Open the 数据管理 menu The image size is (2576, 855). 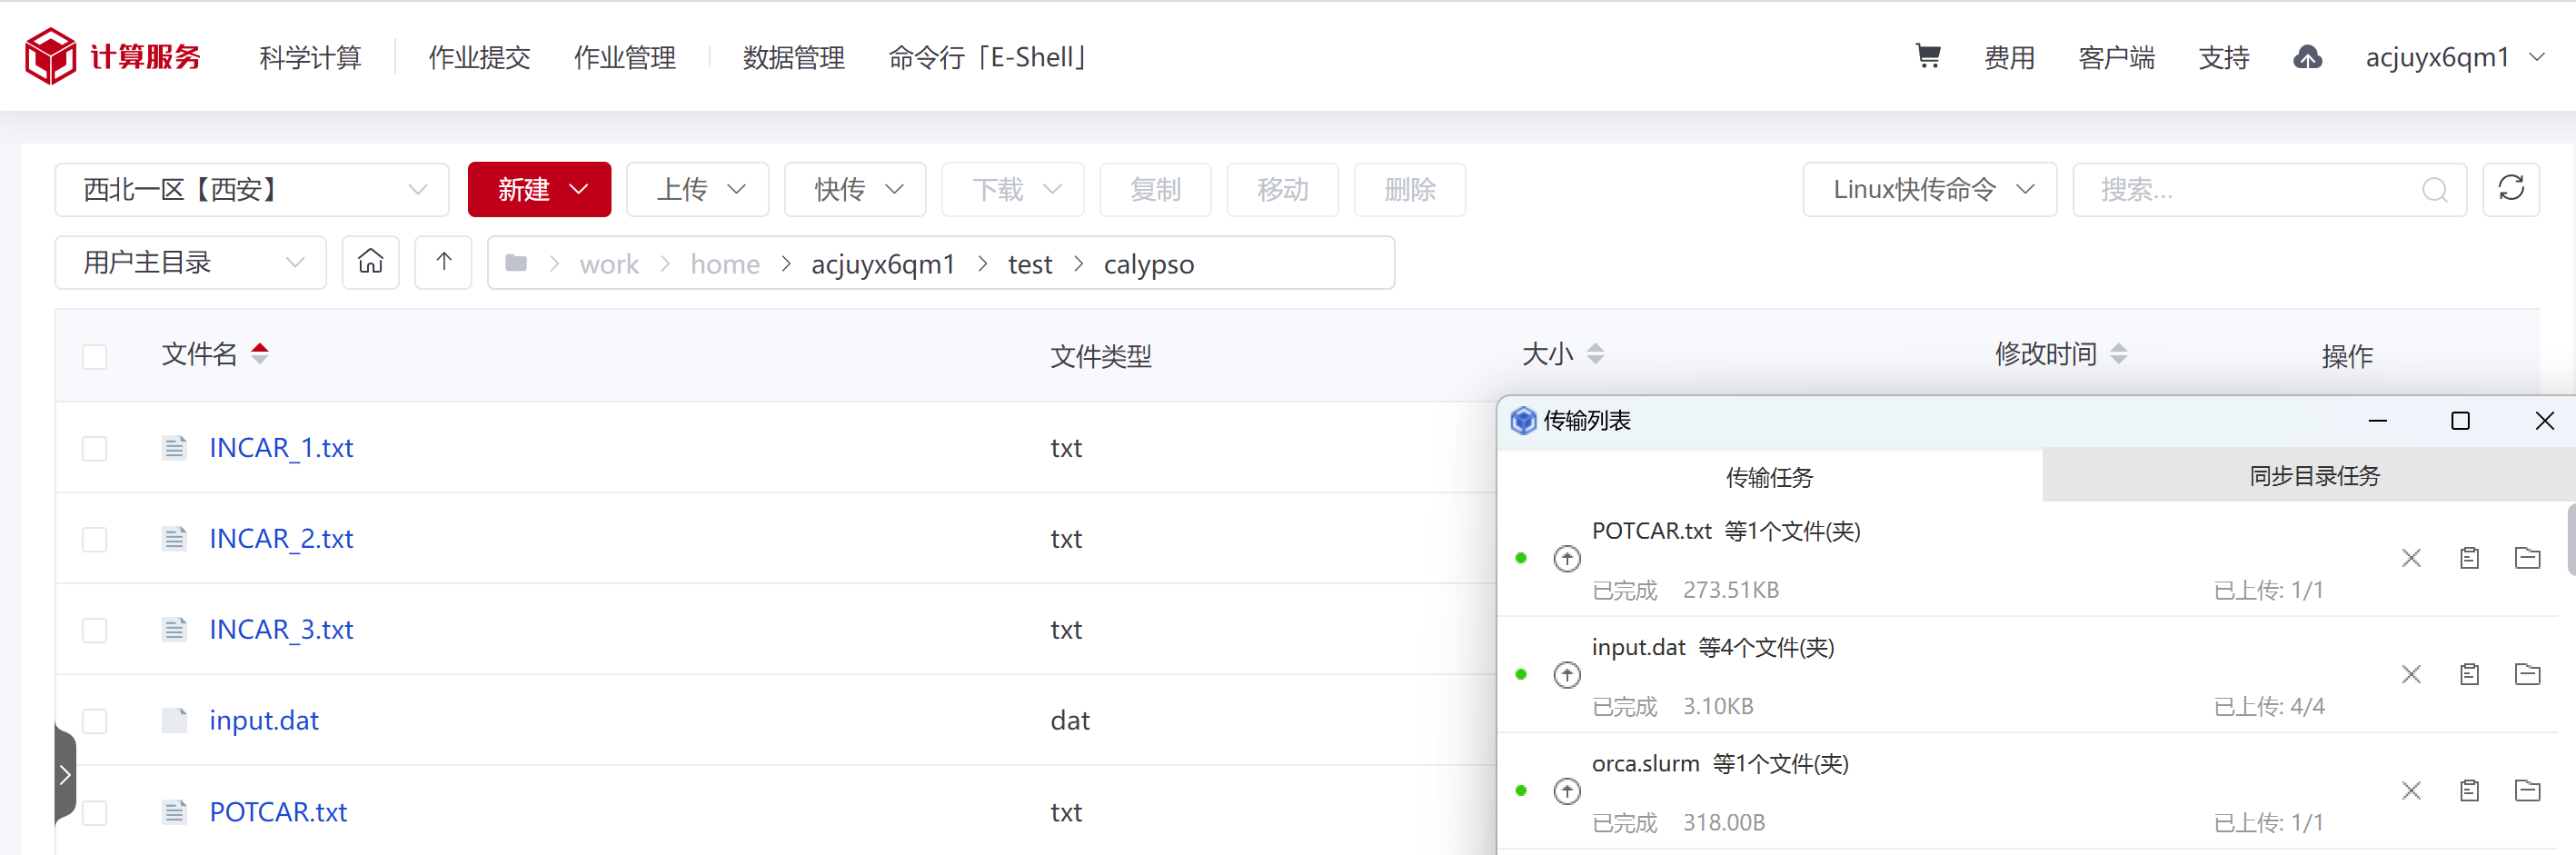click(794, 57)
